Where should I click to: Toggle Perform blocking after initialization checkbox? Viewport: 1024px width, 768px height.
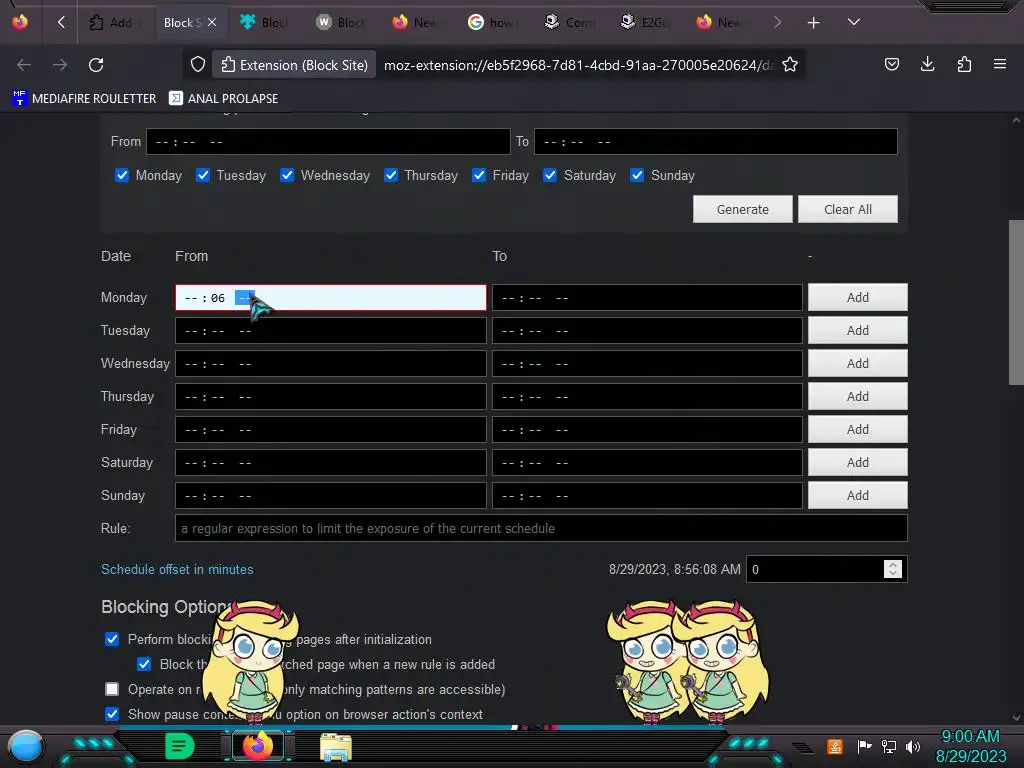point(112,639)
